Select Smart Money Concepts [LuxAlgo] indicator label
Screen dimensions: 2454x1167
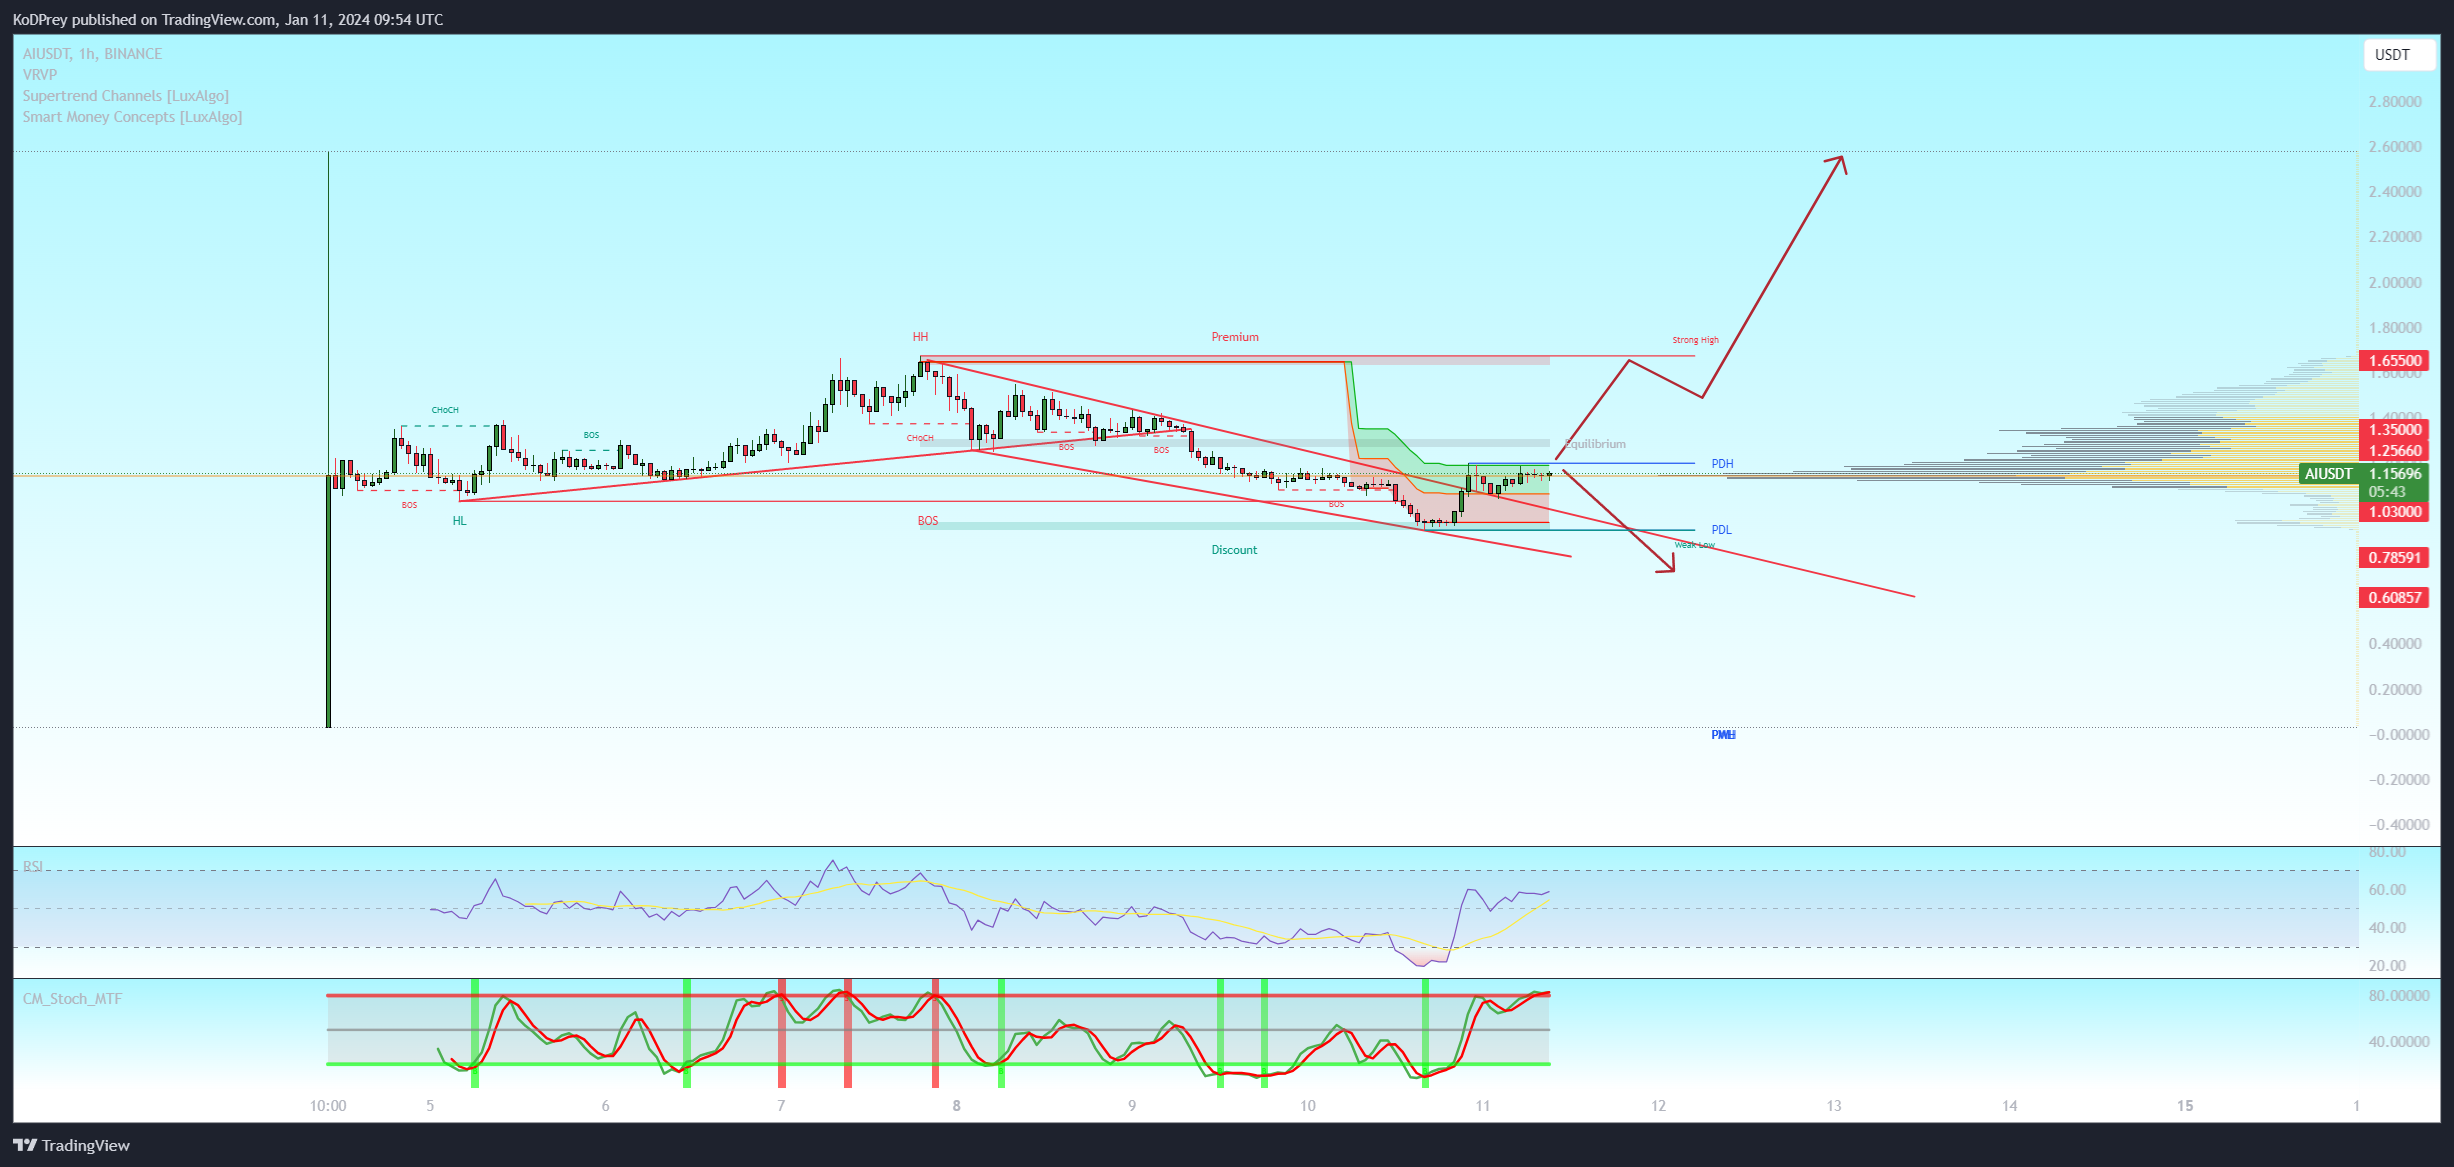132,117
